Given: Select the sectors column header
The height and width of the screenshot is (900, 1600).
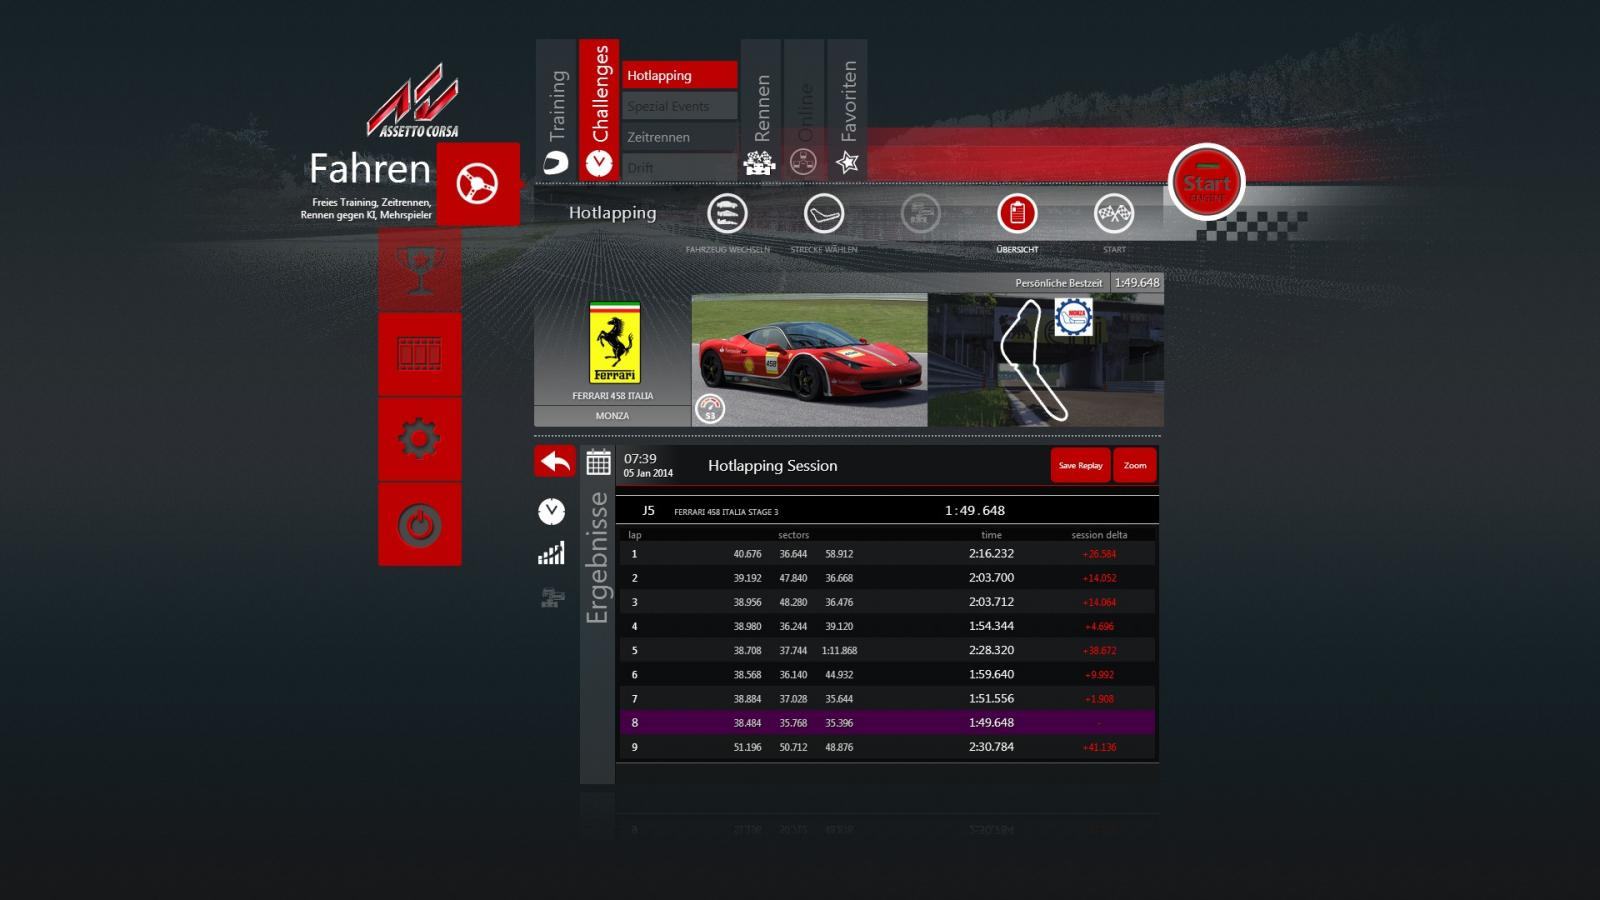Looking at the screenshot, I should tap(794, 535).
